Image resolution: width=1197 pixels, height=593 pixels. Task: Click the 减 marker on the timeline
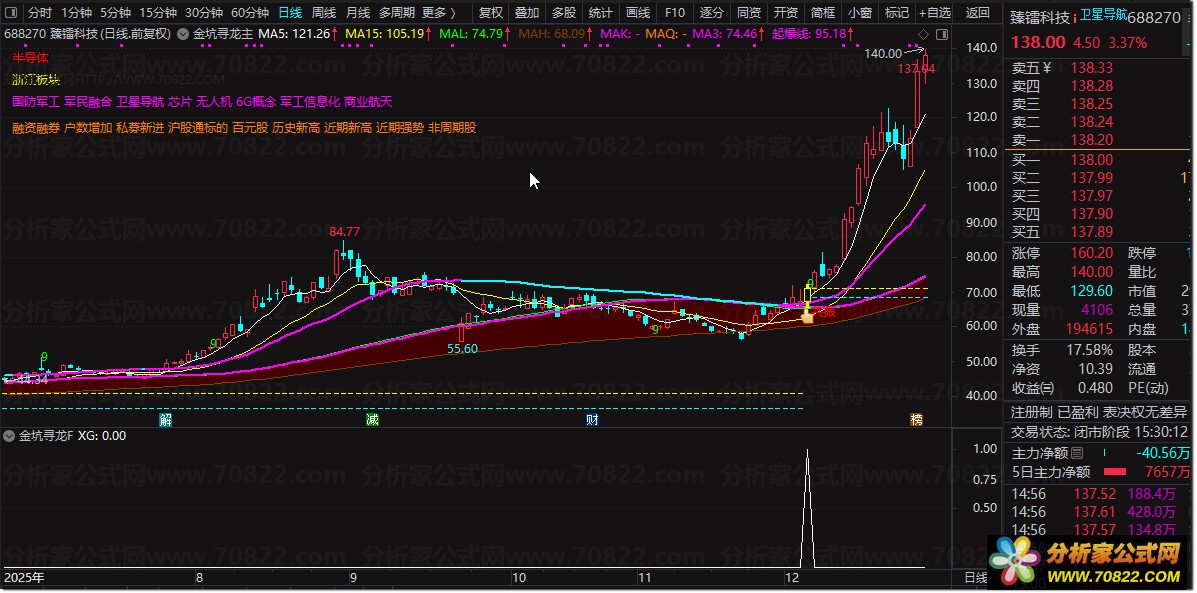(x=373, y=420)
